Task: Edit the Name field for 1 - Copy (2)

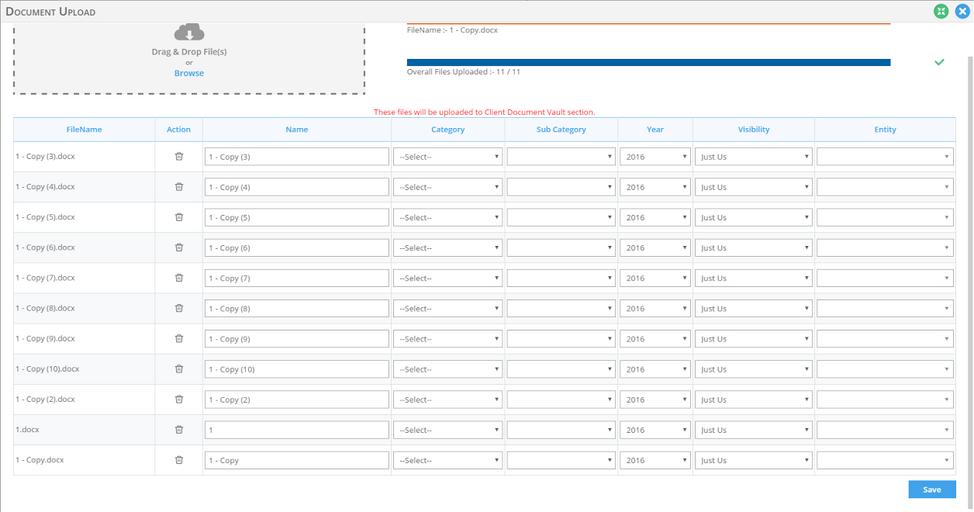Action: 296,400
